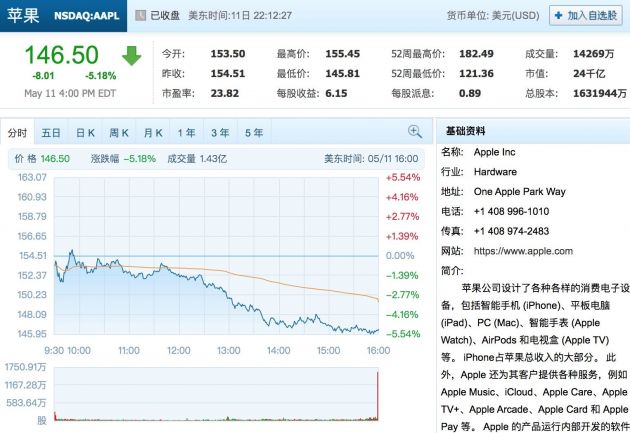Viewport: 630px width, 433px height.
Task: Click the market closed status icon
Action: (141, 16)
